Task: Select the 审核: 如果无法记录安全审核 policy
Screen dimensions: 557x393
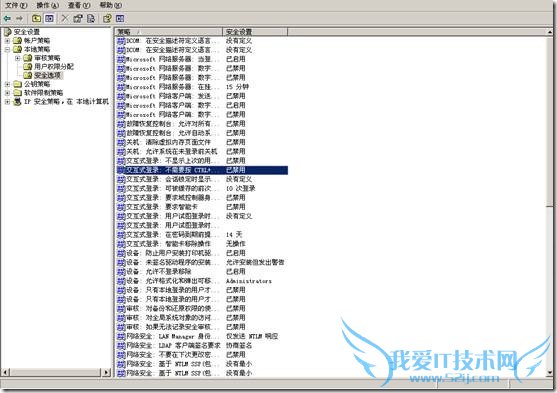Action: [169, 327]
